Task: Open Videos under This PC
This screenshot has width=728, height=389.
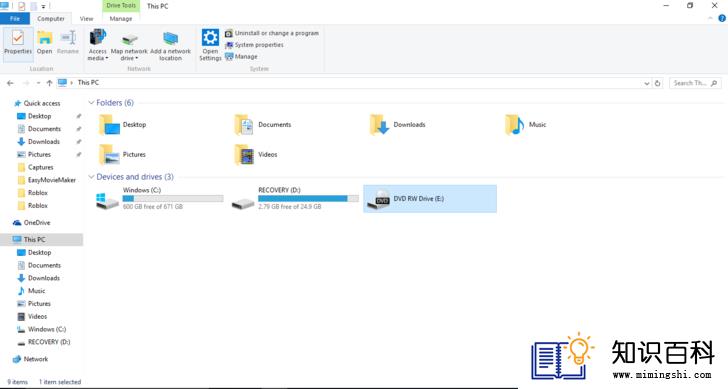Action: (37, 317)
